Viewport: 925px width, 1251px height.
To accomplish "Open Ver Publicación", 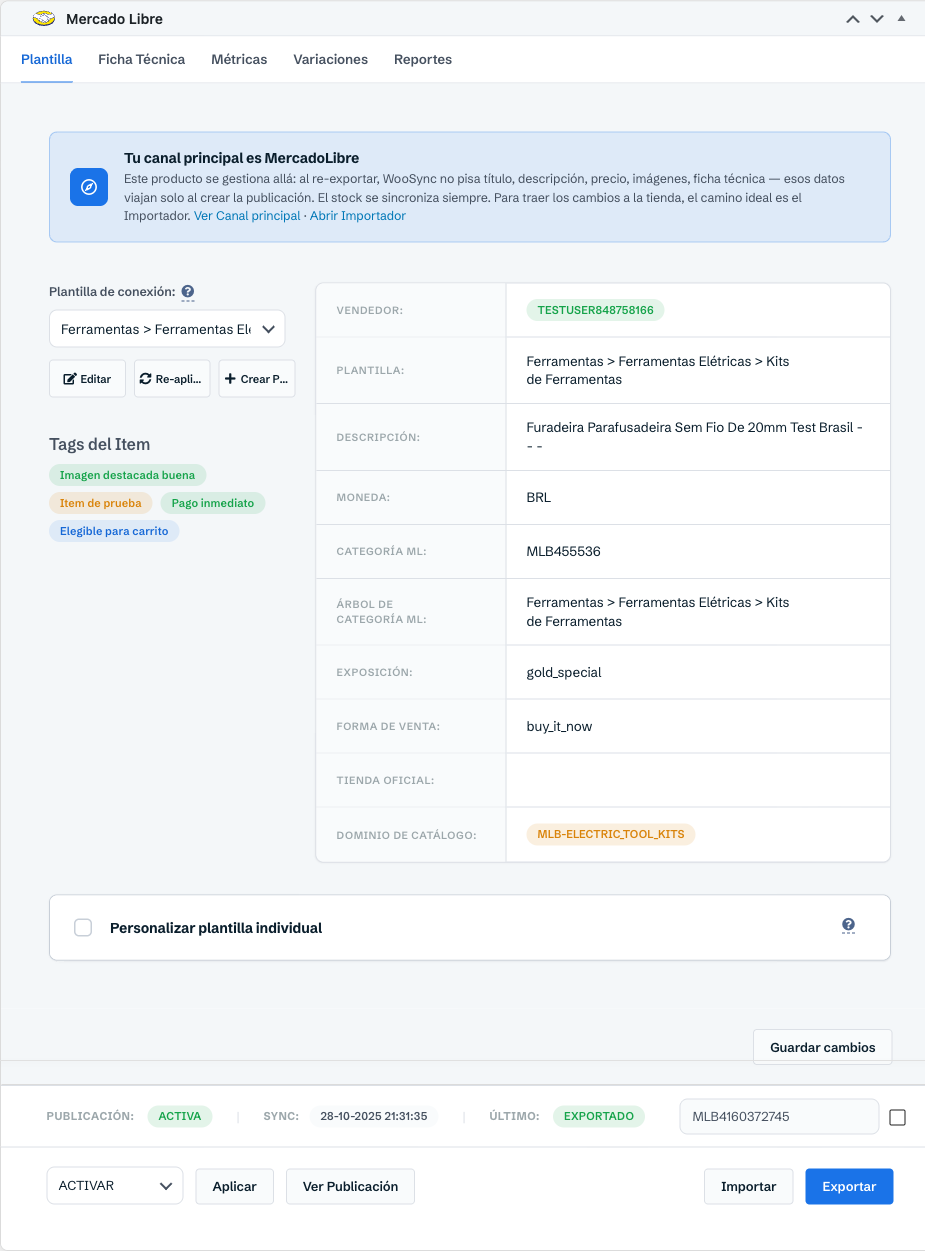I will point(350,1186).
